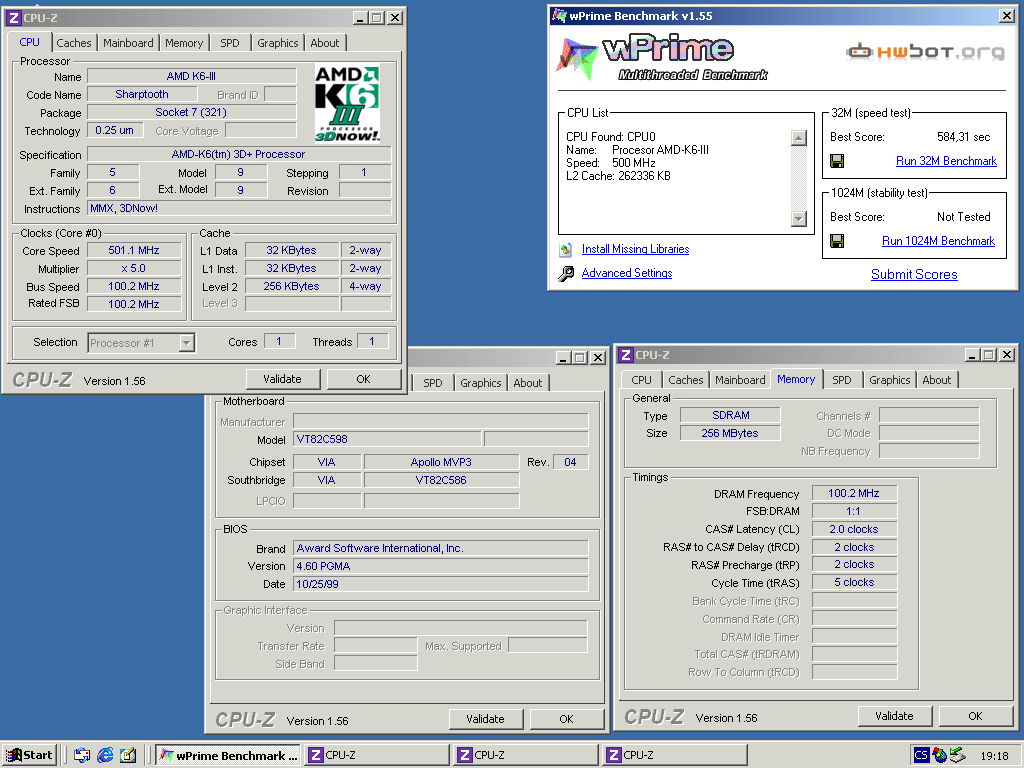Open SPD tab in Memory CPU-Z window
This screenshot has width=1024, height=768.
click(x=842, y=380)
